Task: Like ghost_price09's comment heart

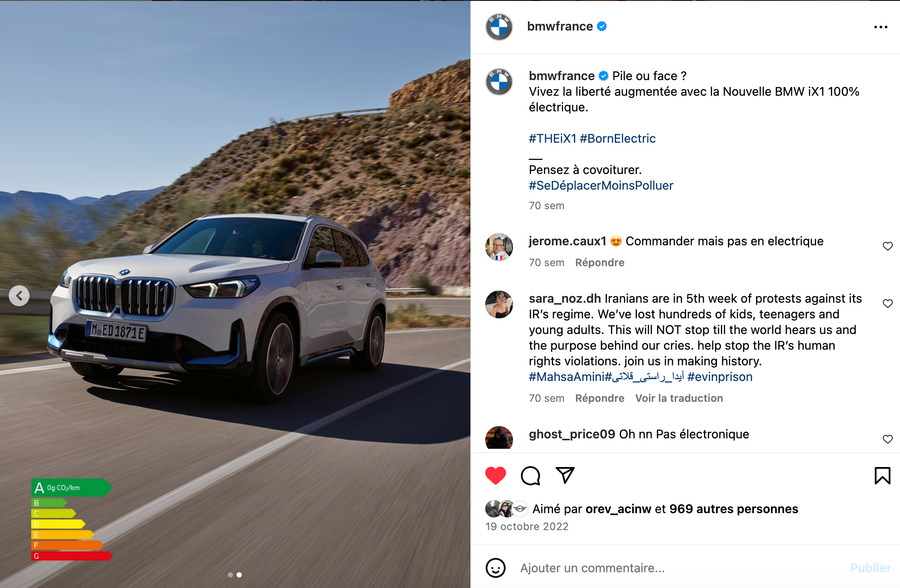Action: point(887,439)
